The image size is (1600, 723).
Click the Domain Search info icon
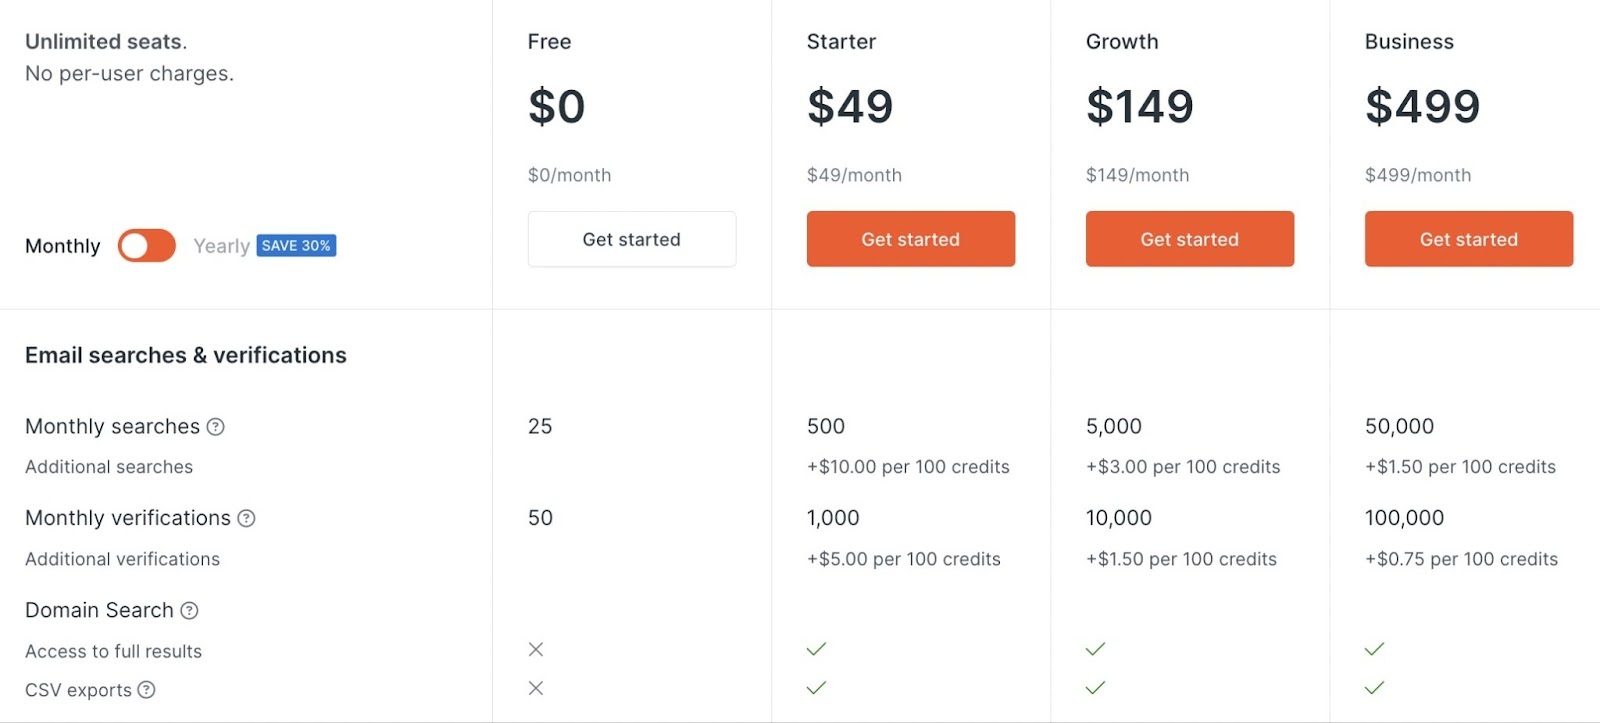189,610
